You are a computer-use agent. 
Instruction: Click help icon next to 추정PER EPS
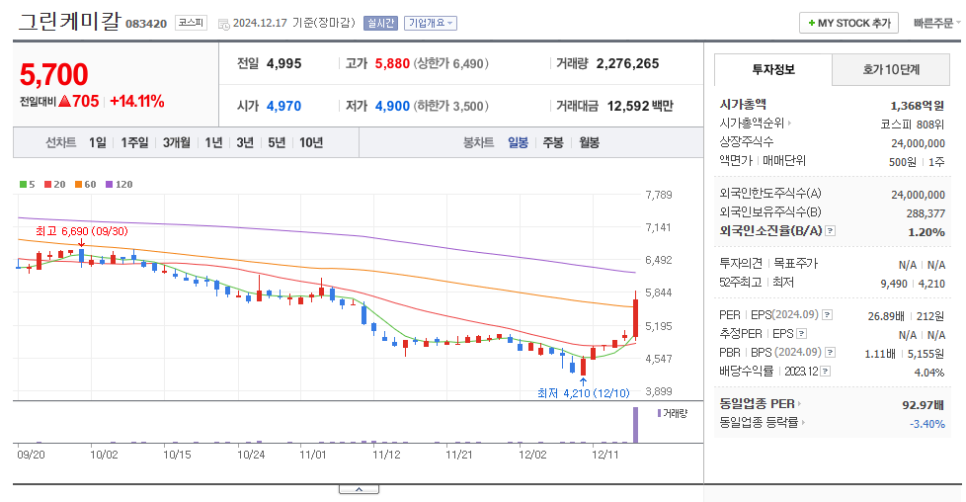(802, 334)
